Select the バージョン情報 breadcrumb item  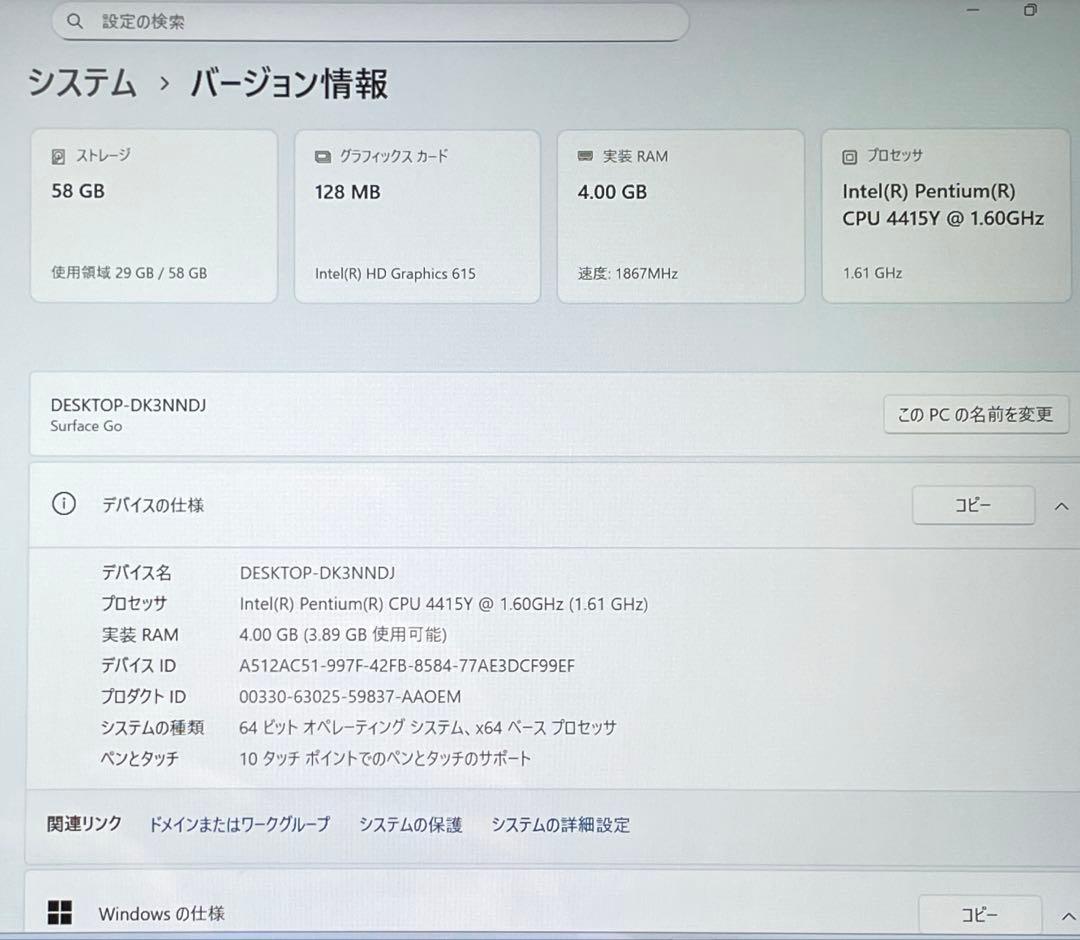(x=287, y=85)
